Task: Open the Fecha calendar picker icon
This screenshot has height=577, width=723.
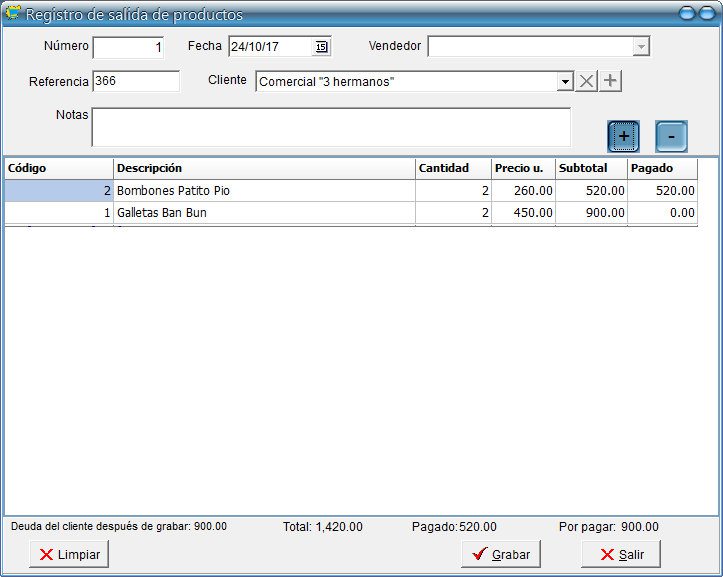Action: 321,47
